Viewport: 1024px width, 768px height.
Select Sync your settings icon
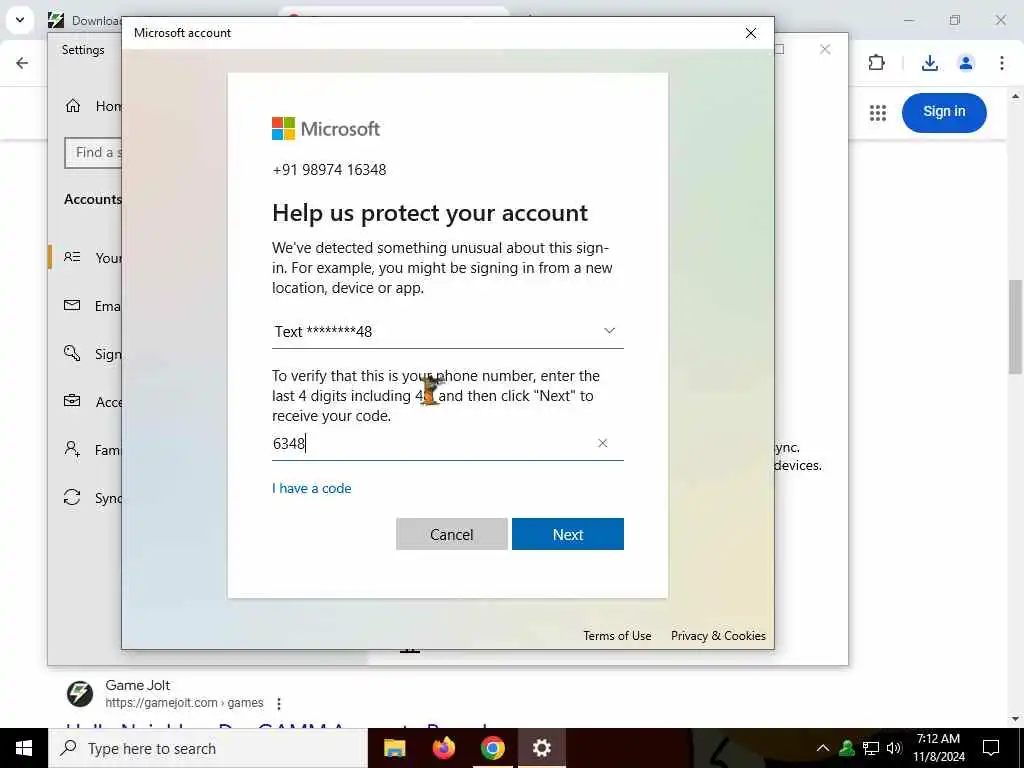pos(72,498)
